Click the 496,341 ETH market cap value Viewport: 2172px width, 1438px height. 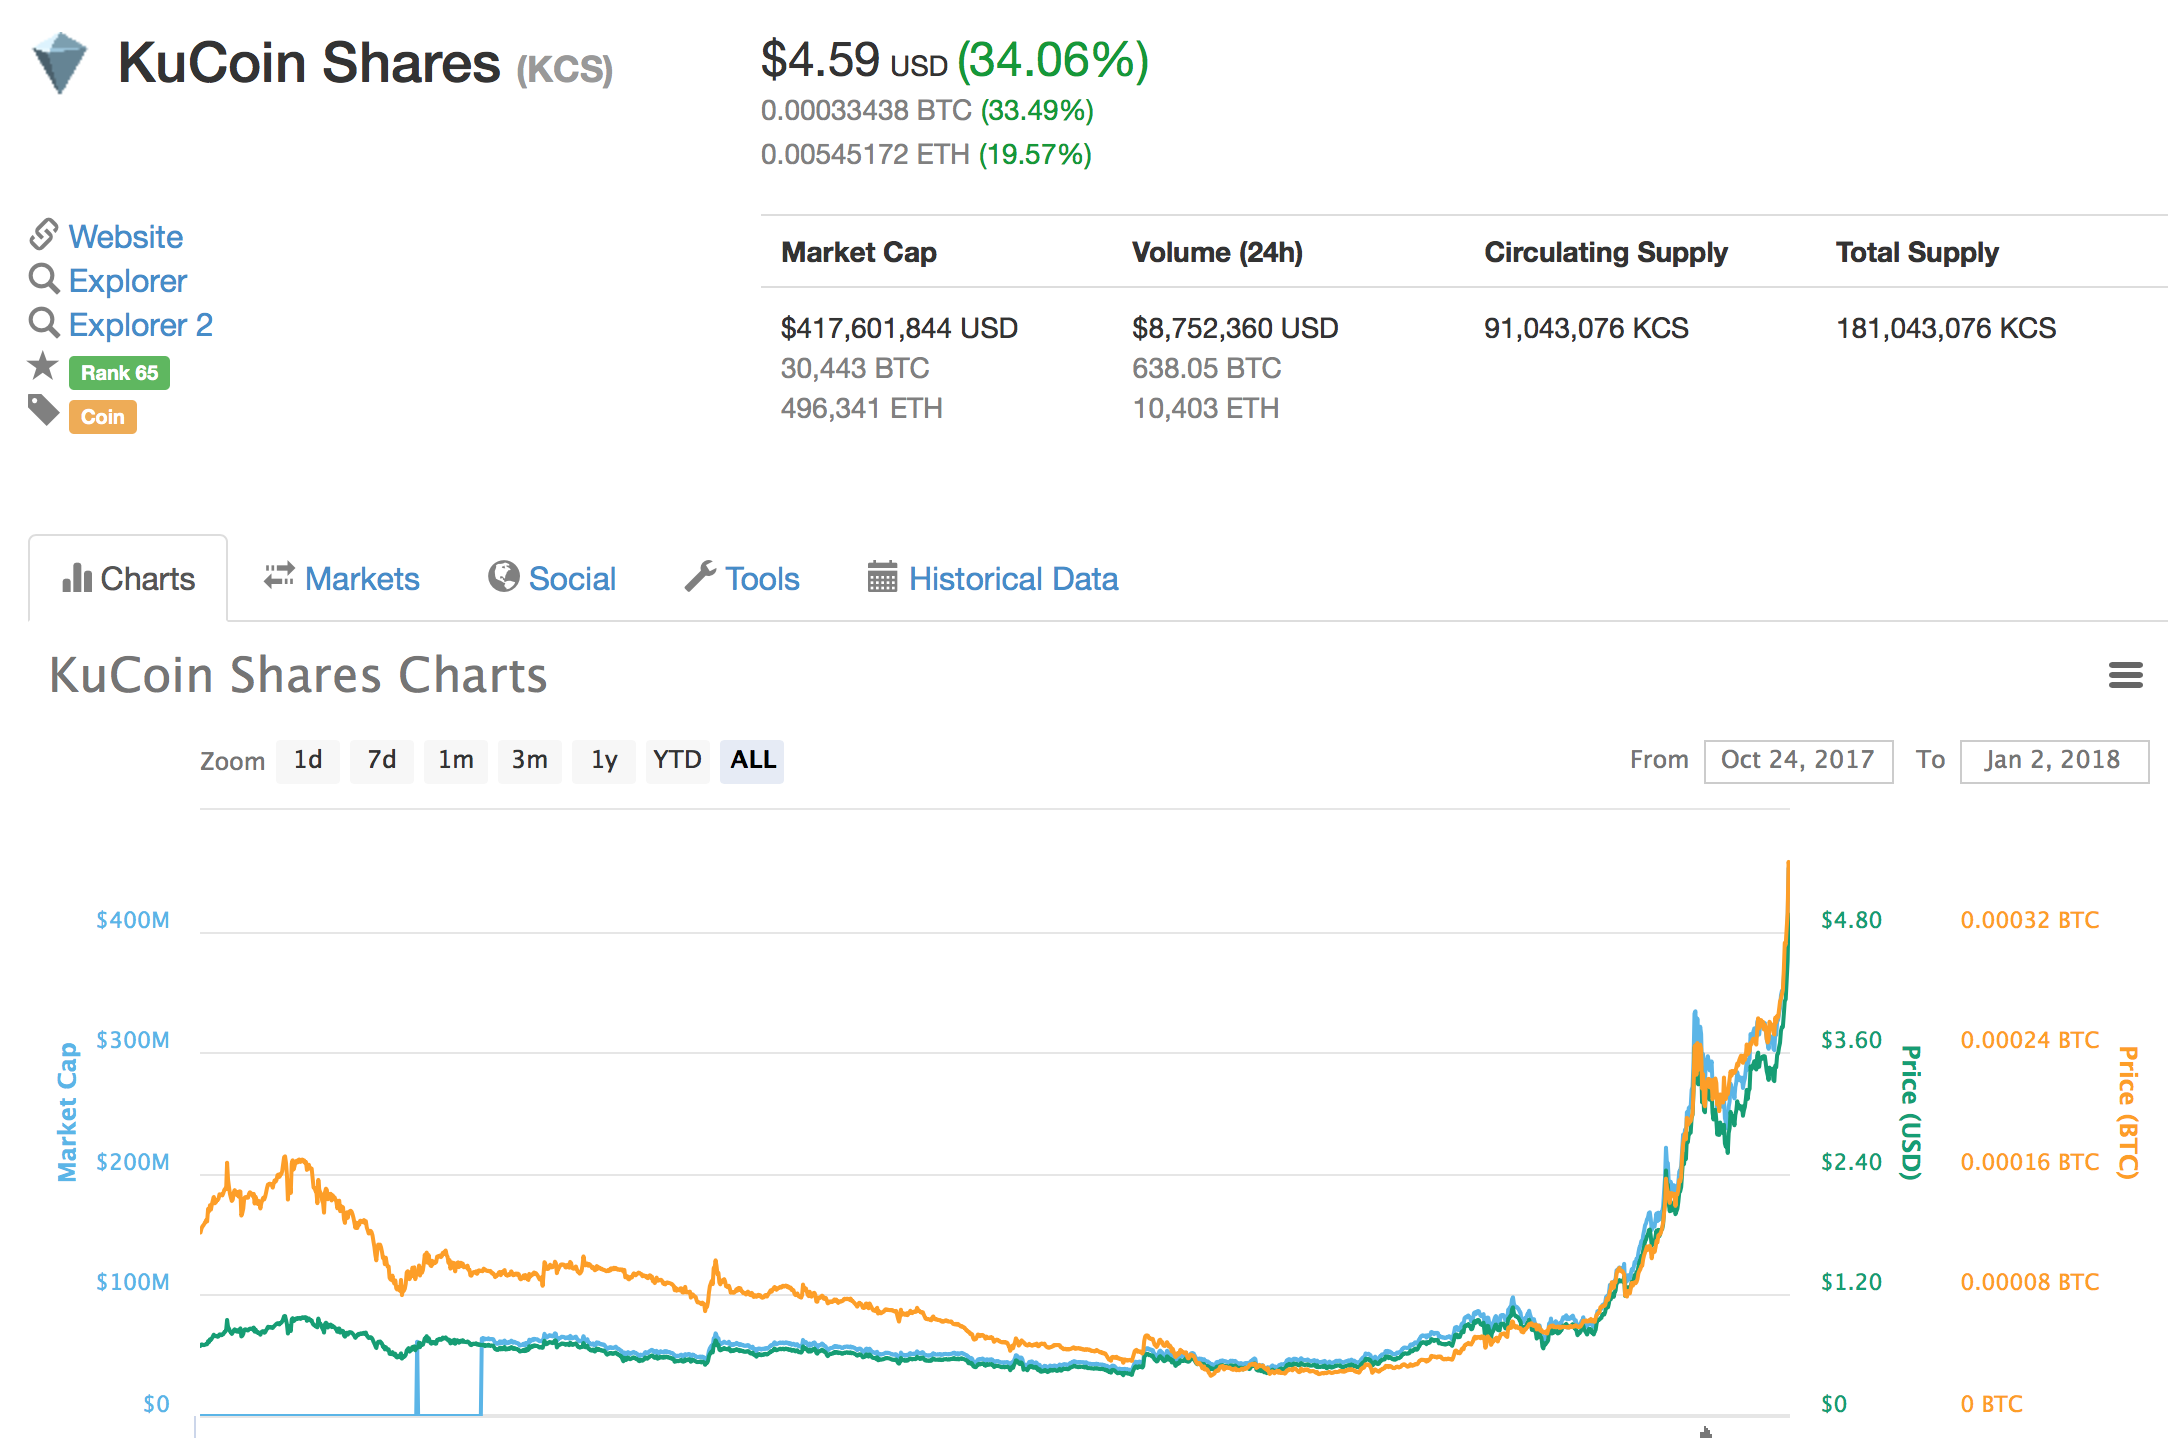point(861,408)
